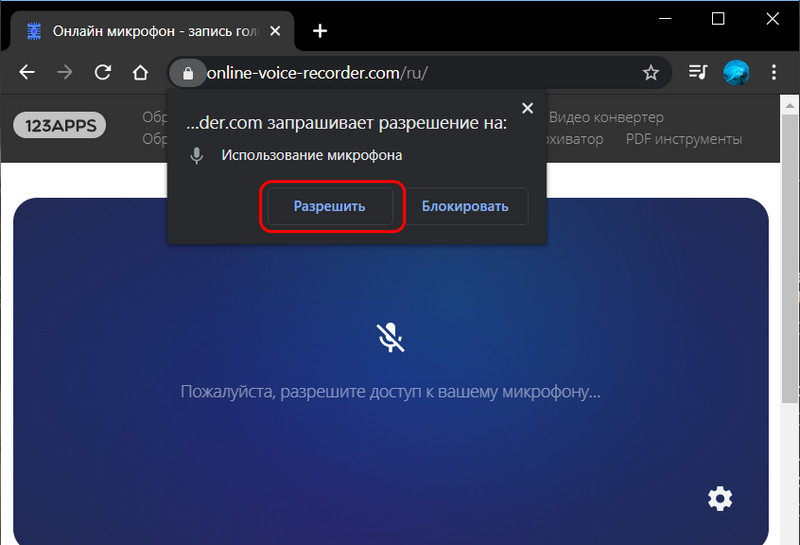
Task: Open PDF инструменты menu item
Action: (684, 139)
